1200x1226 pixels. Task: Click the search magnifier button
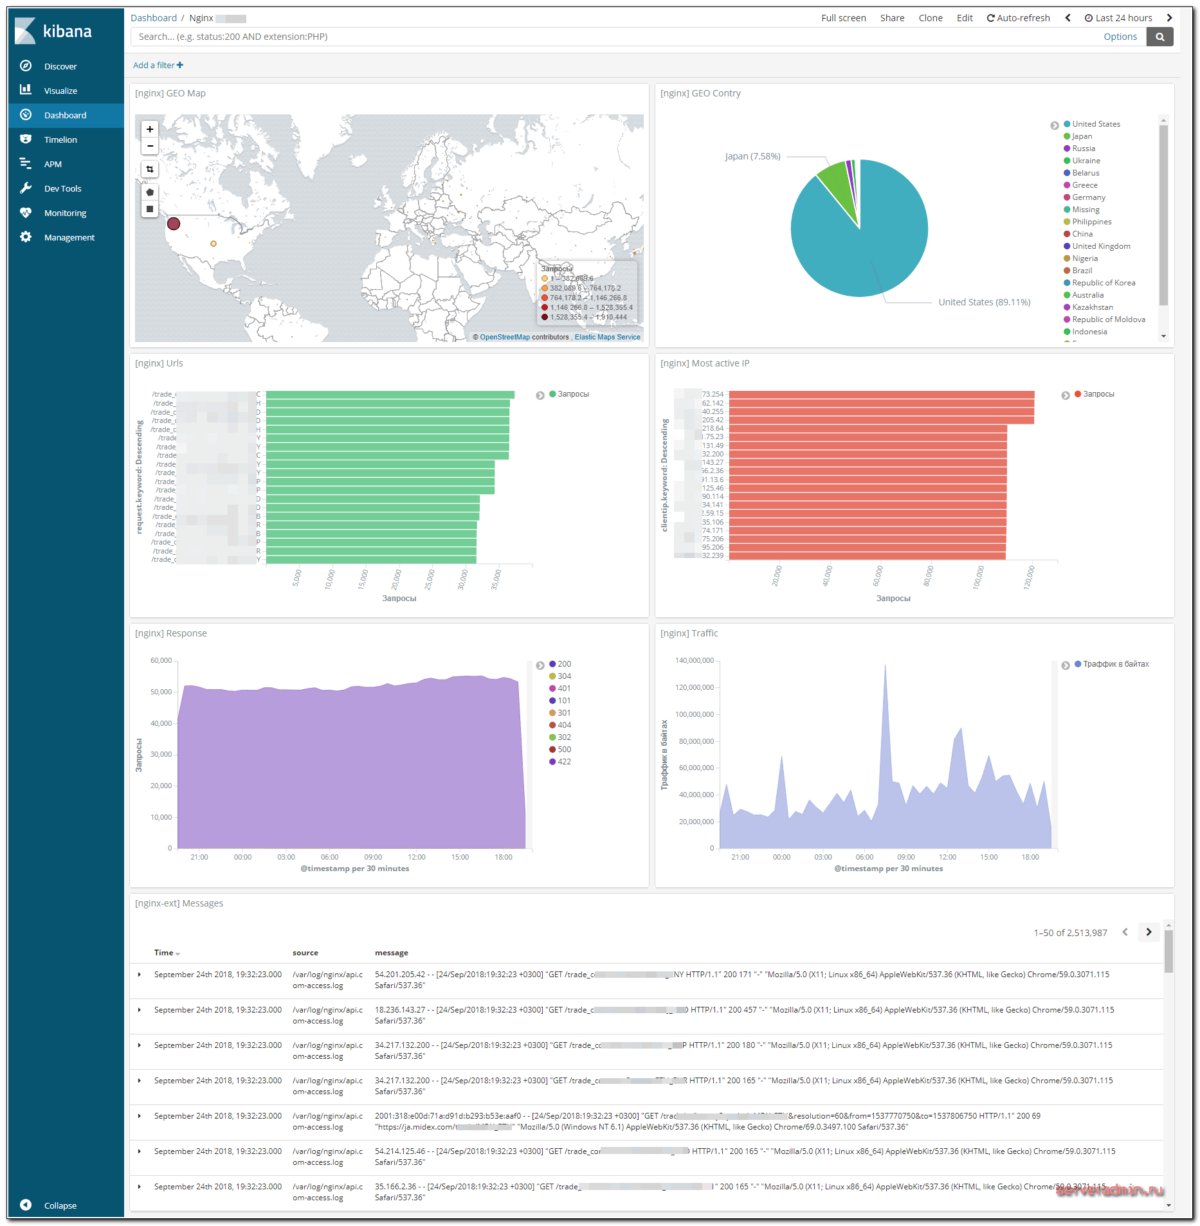click(x=1160, y=36)
